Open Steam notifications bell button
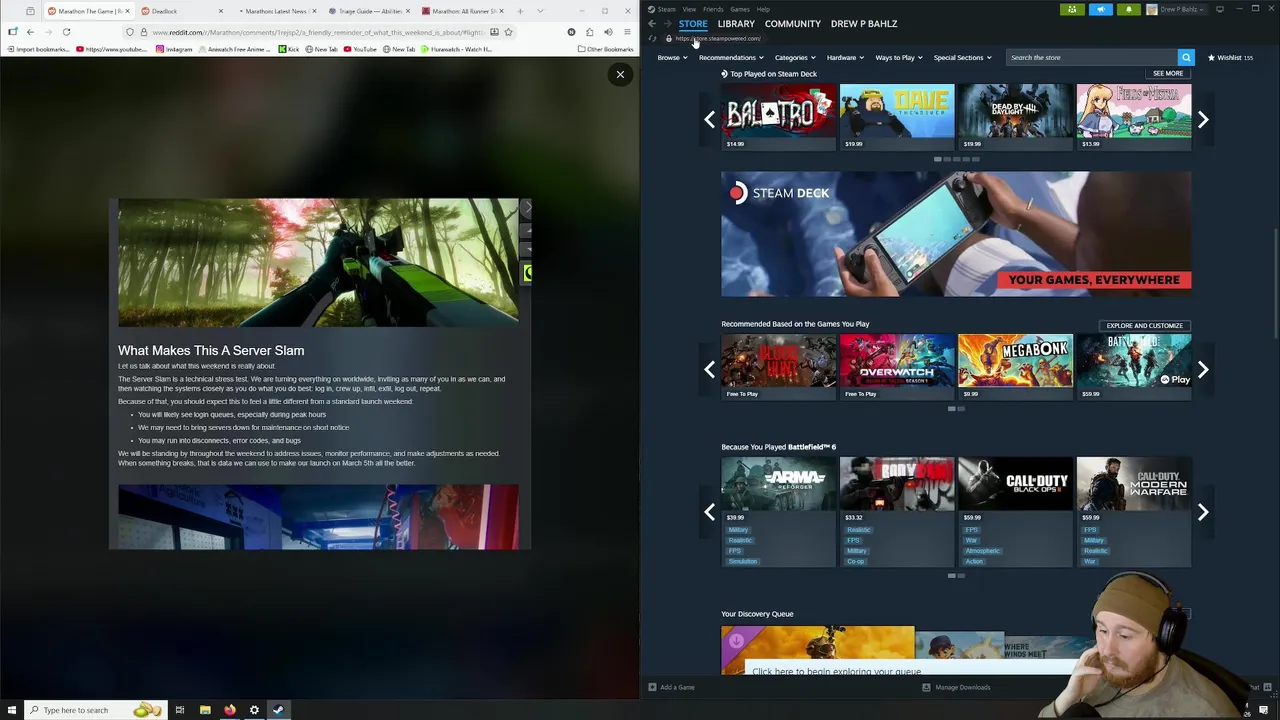 click(x=1128, y=9)
